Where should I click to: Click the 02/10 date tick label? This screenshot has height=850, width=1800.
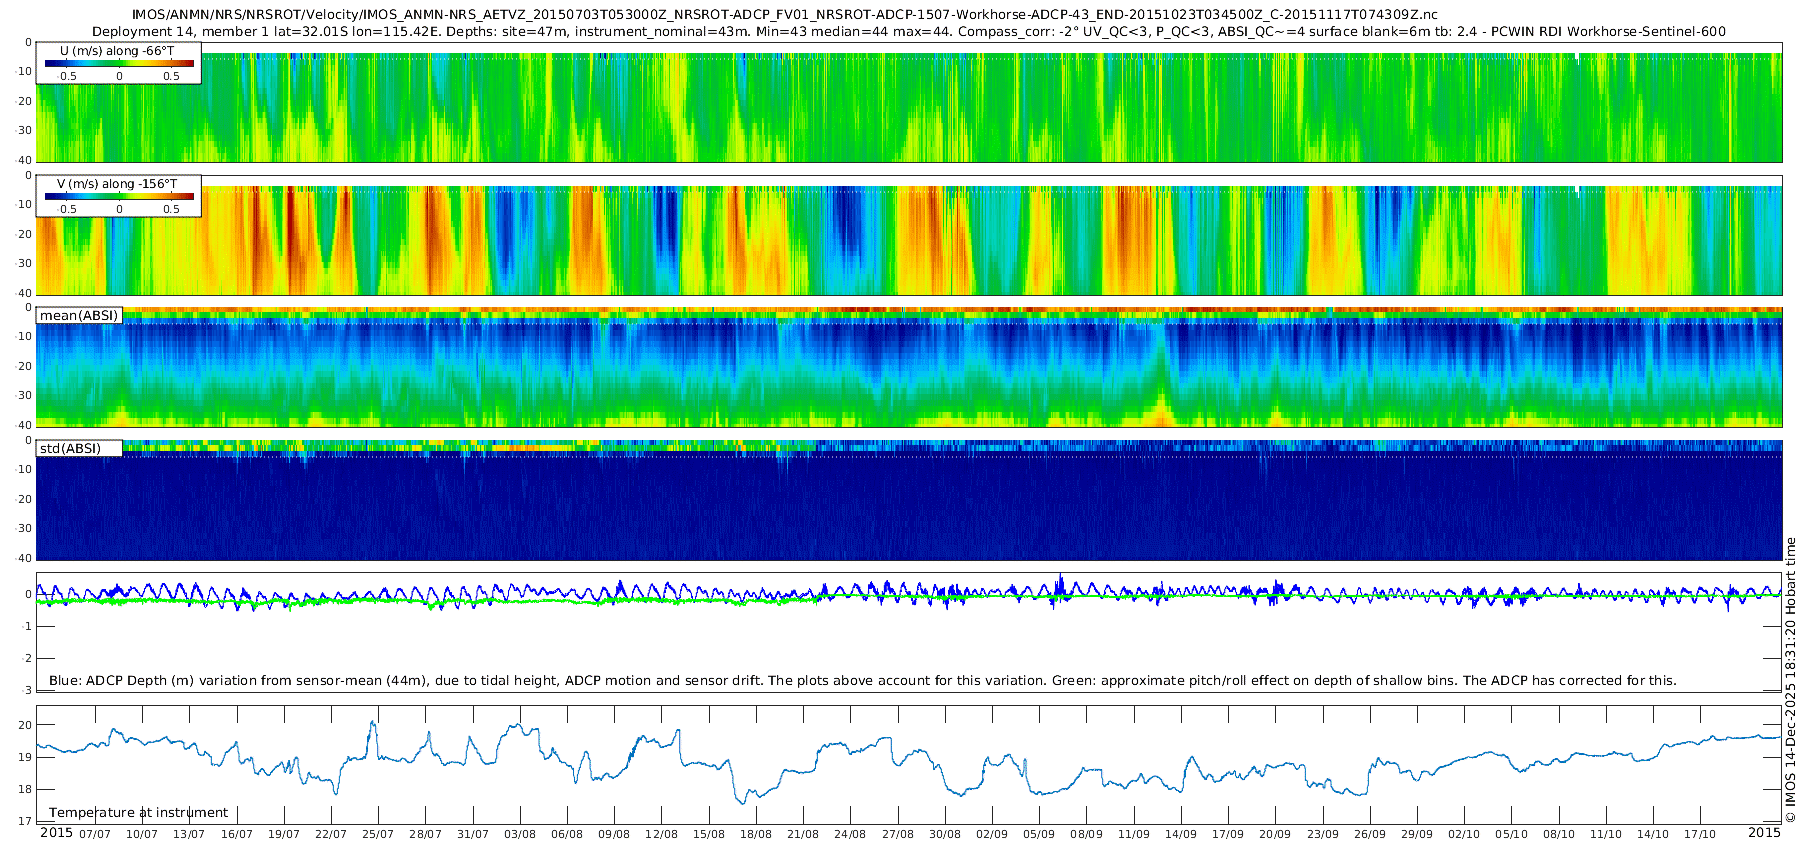tap(1464, 834)
